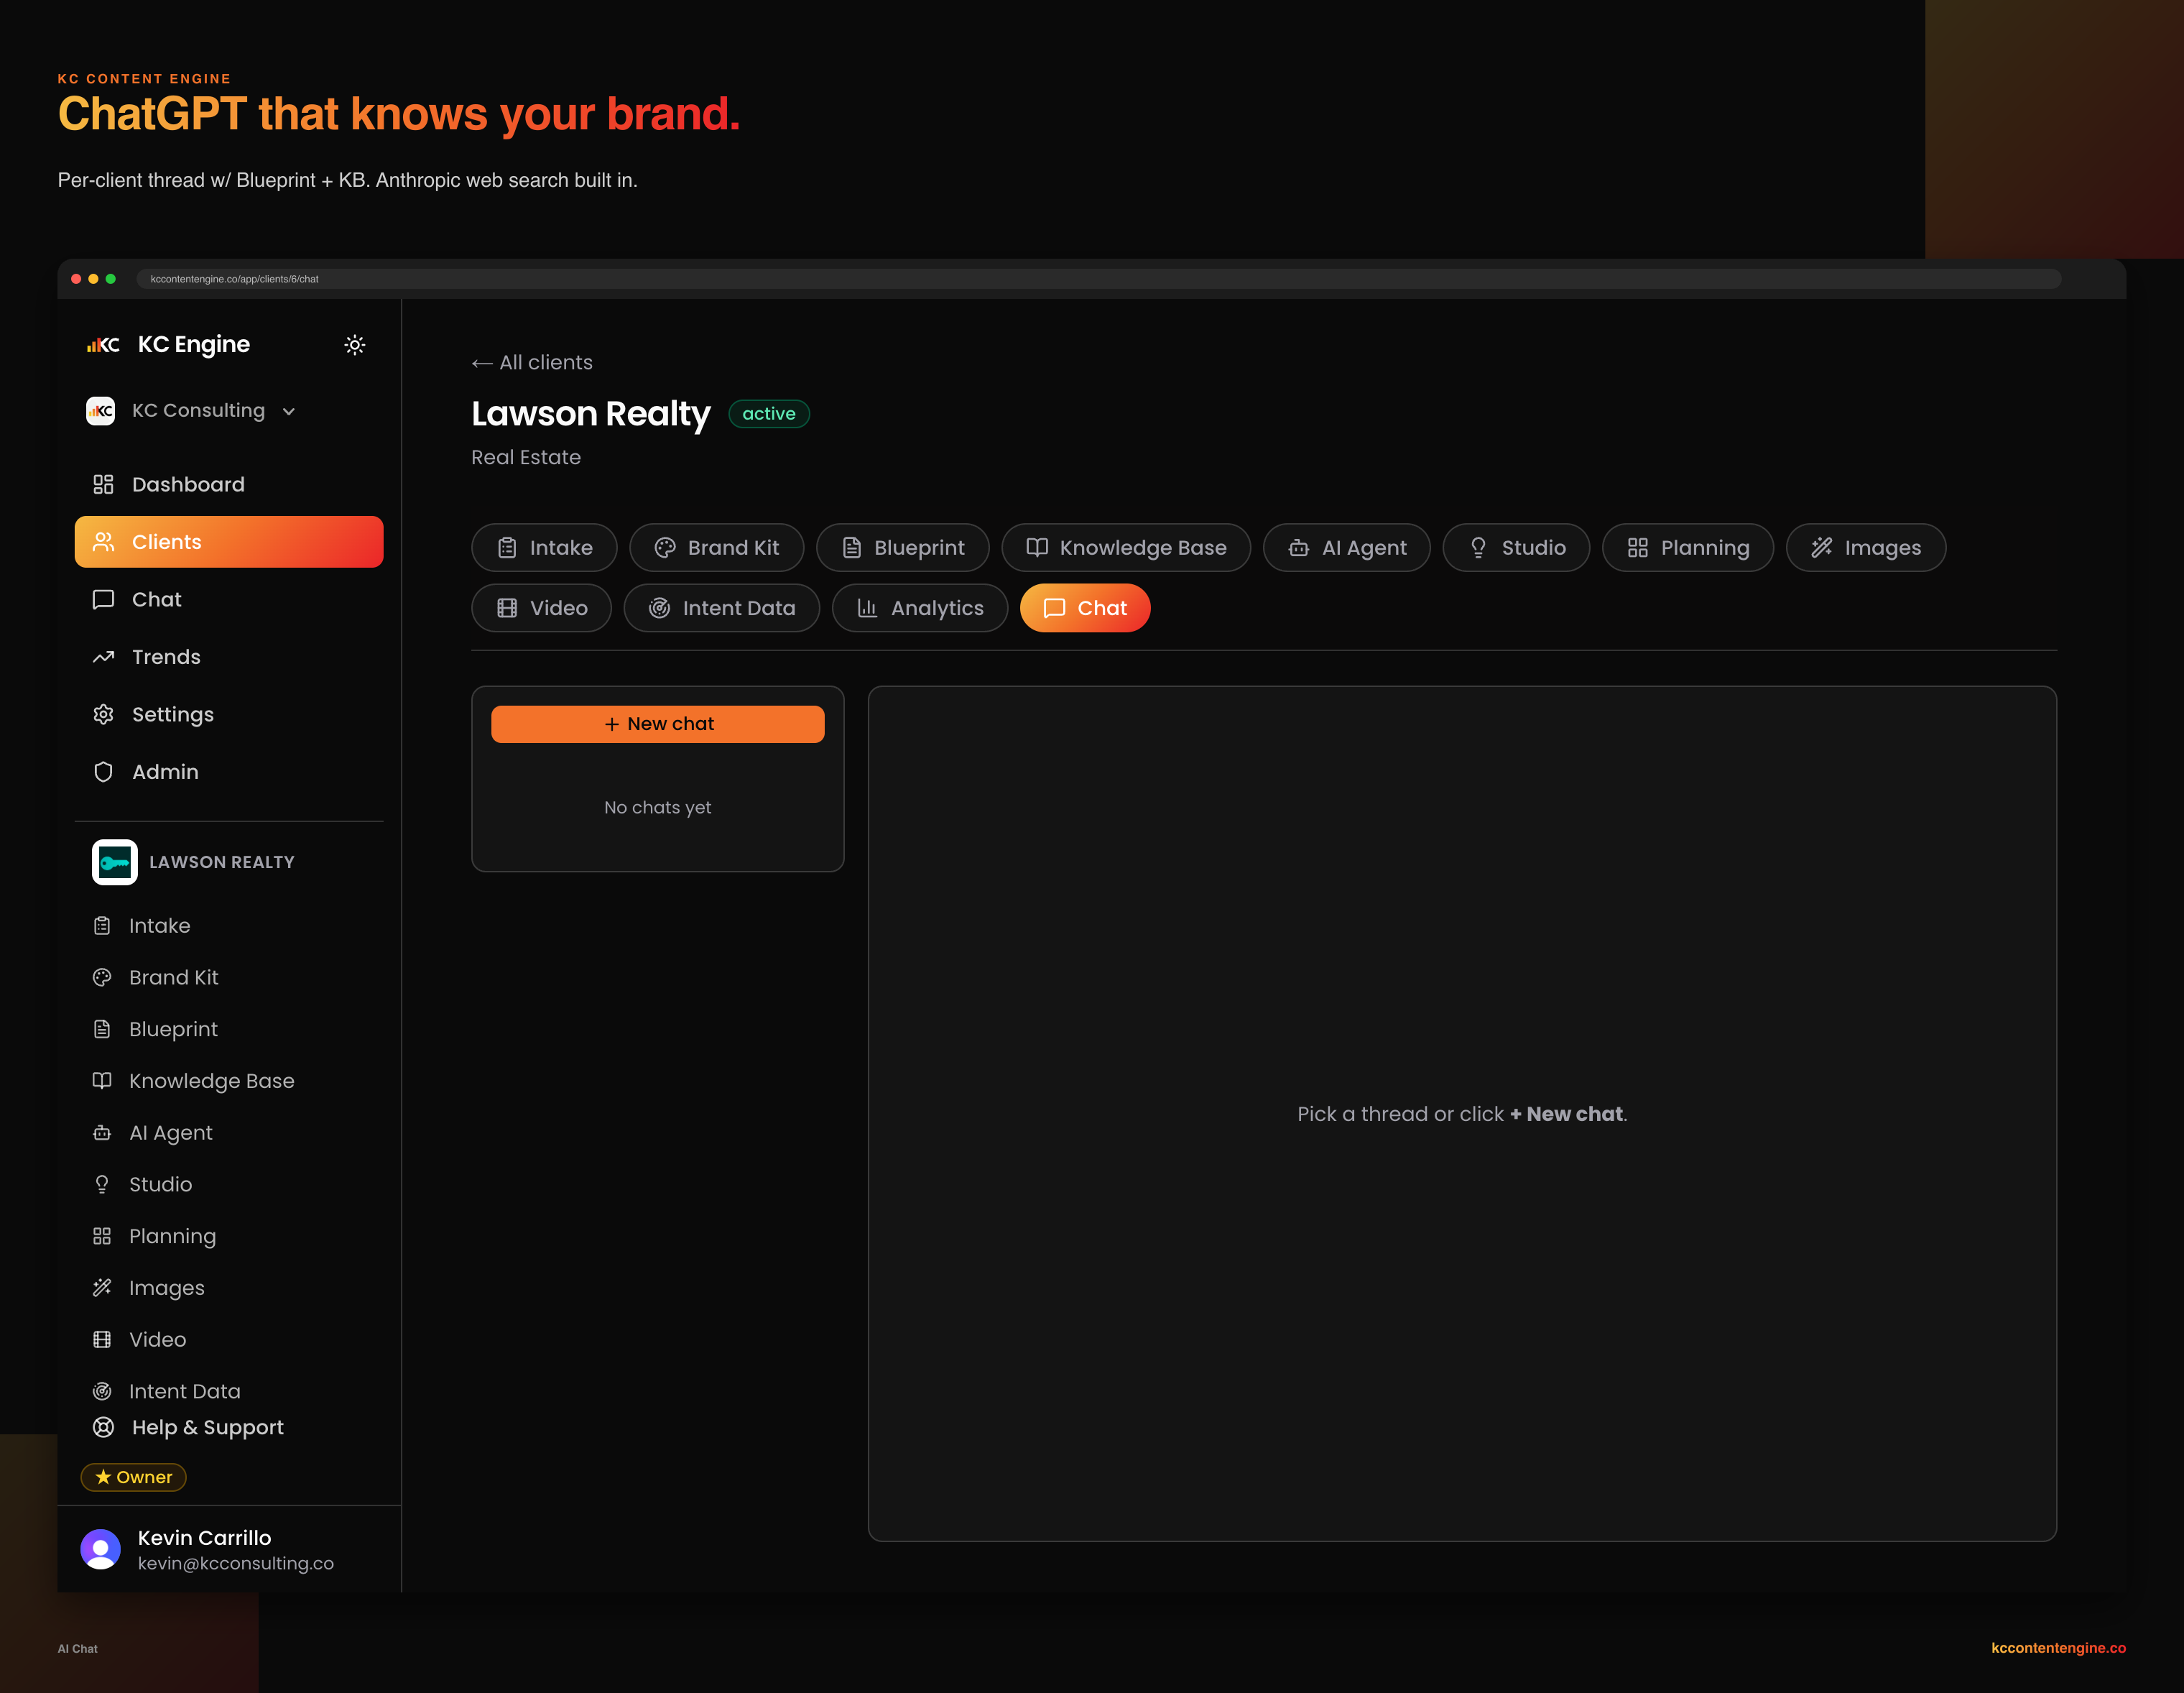The height and width of the screenshot is (1693, 2184).
Task: Open Planning in the sidebar list
Action: point(229,1236)
